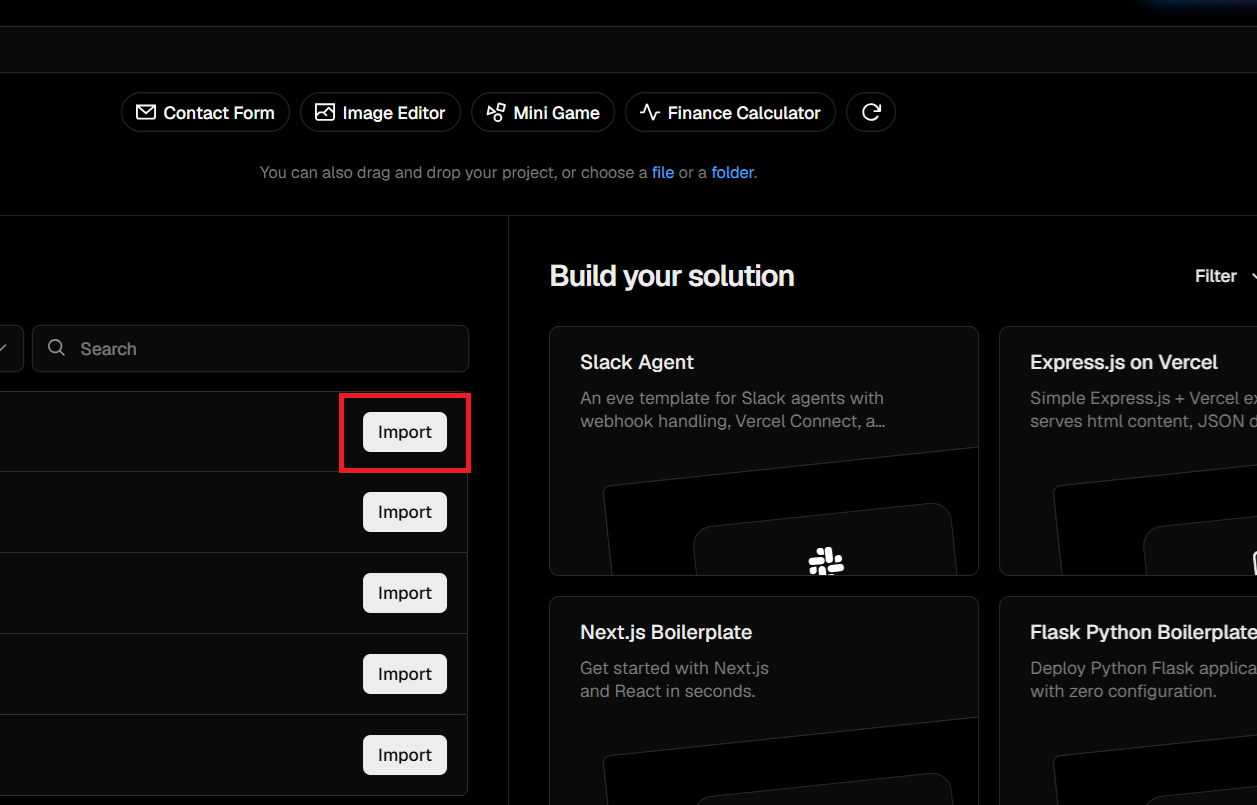Open the Filter dropdown for templates
This screenshot has height=805, width=1257.
[1226, 276]
